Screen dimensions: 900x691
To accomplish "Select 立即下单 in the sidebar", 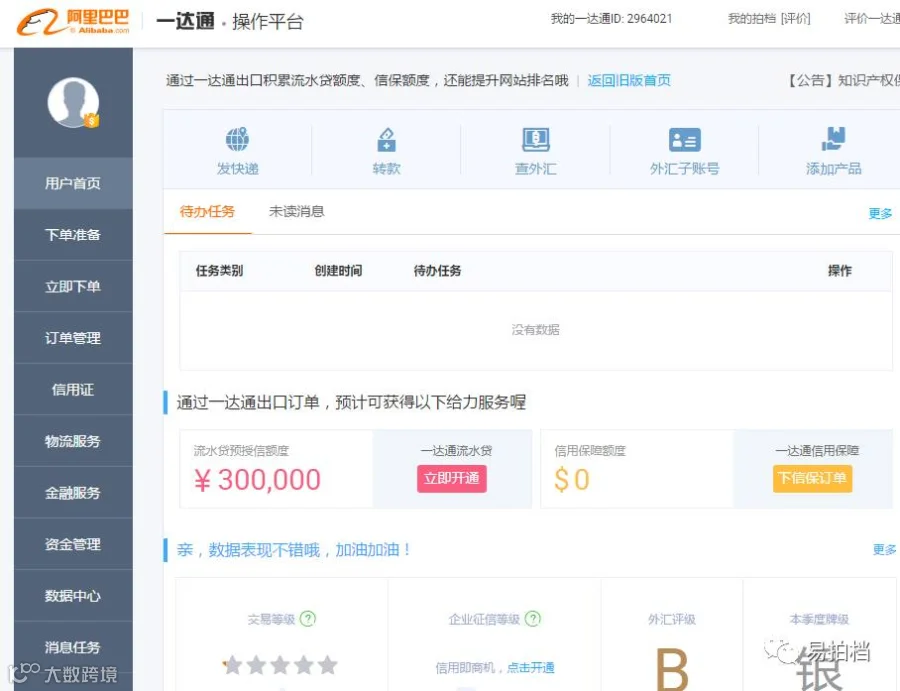I will 73,286.
